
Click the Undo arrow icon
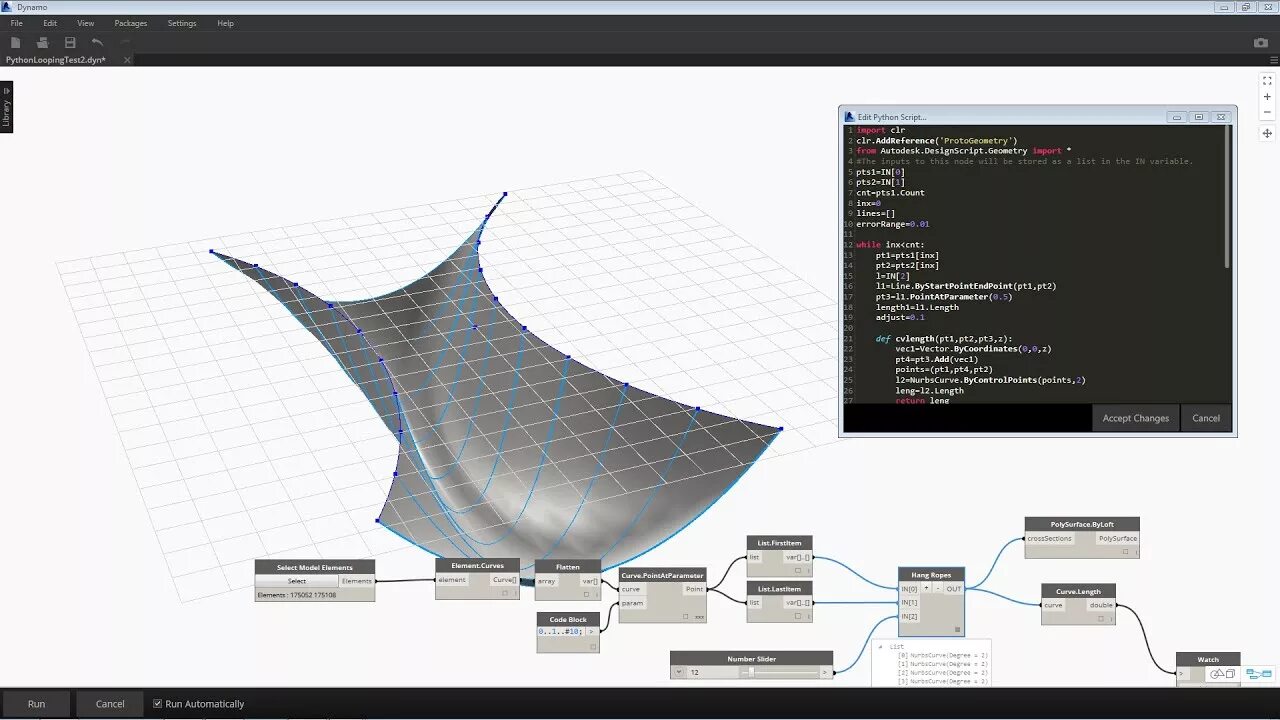tap(97, 42)
